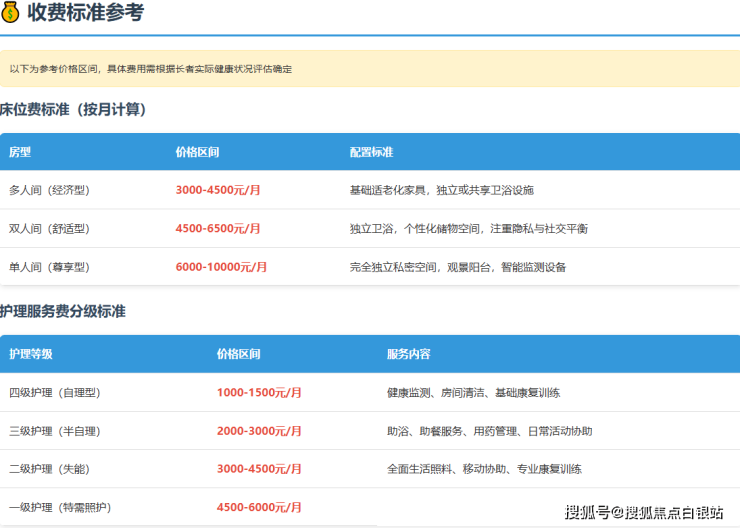Click the 房型 column header
The width and height of the screenshot is (740, 528).
(x=20, y=152)
